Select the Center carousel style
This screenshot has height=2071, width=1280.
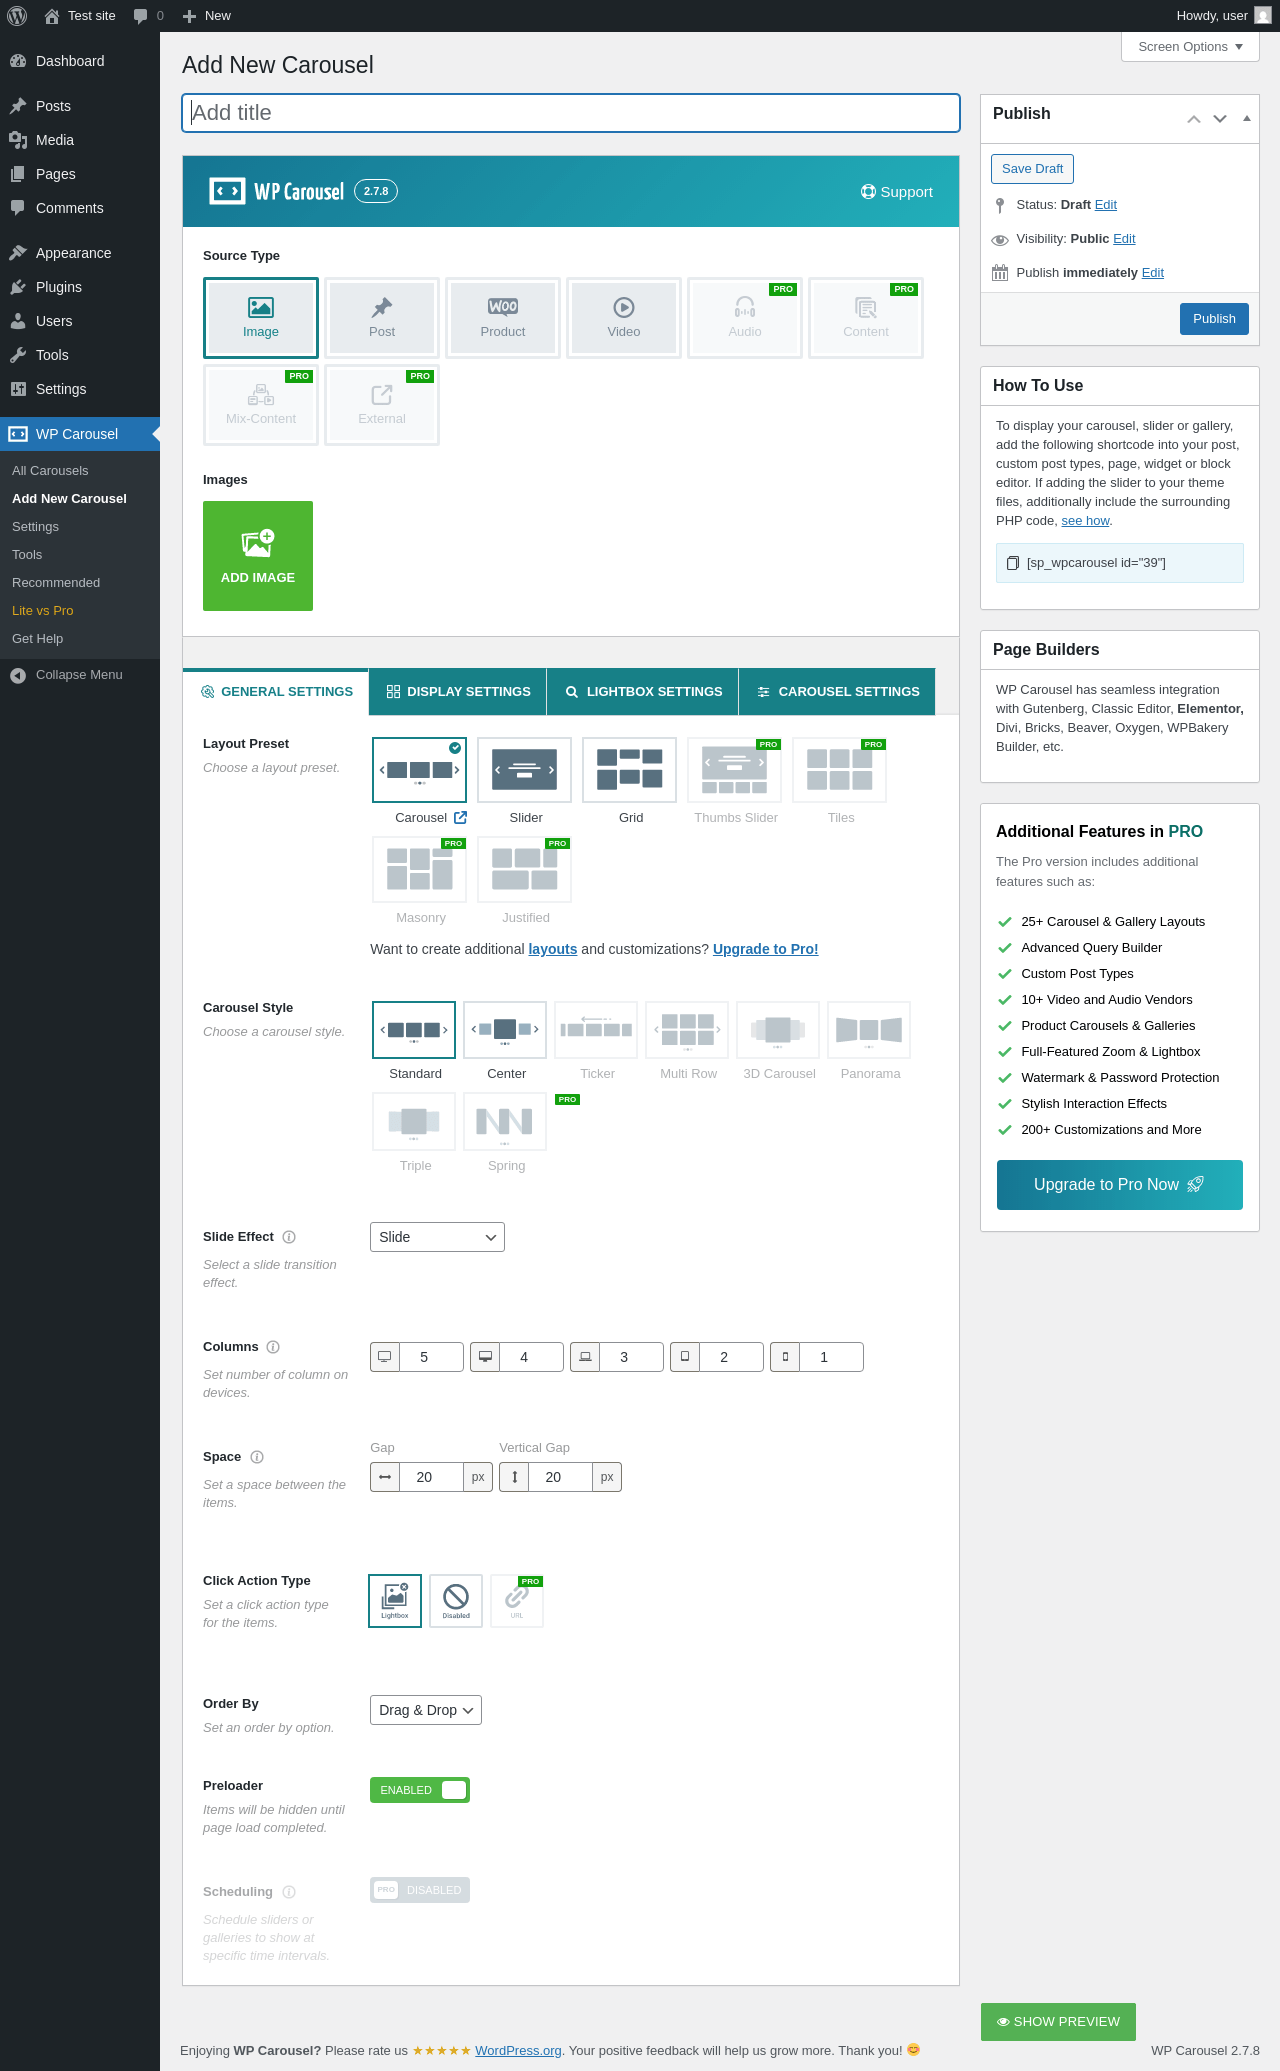click(505, 1030)
